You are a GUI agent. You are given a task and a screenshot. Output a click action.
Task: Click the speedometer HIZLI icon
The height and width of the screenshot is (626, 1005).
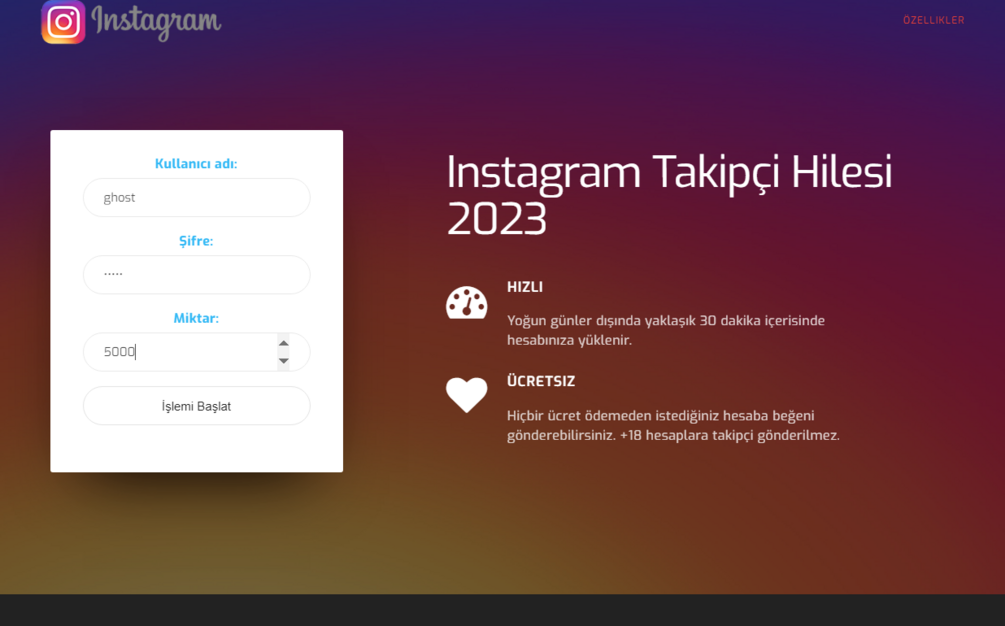tap(467, 302)
